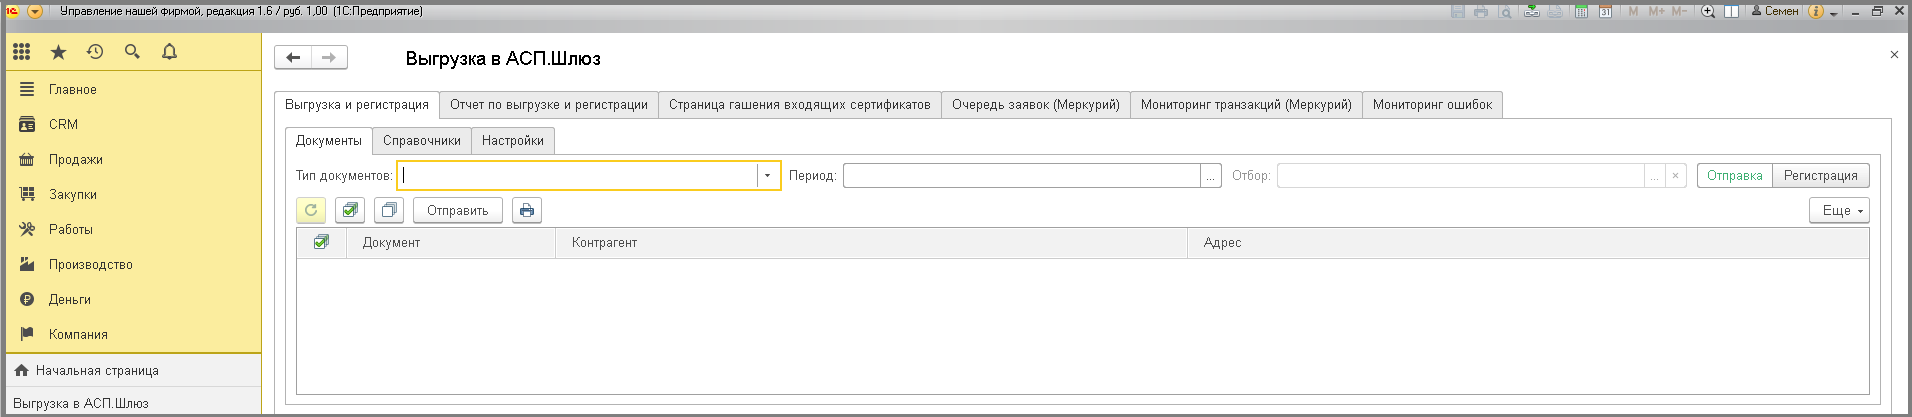This screenshot has height=417, width=1912.
Task: Click into the Период input field
Action: tap(1022, 176)
